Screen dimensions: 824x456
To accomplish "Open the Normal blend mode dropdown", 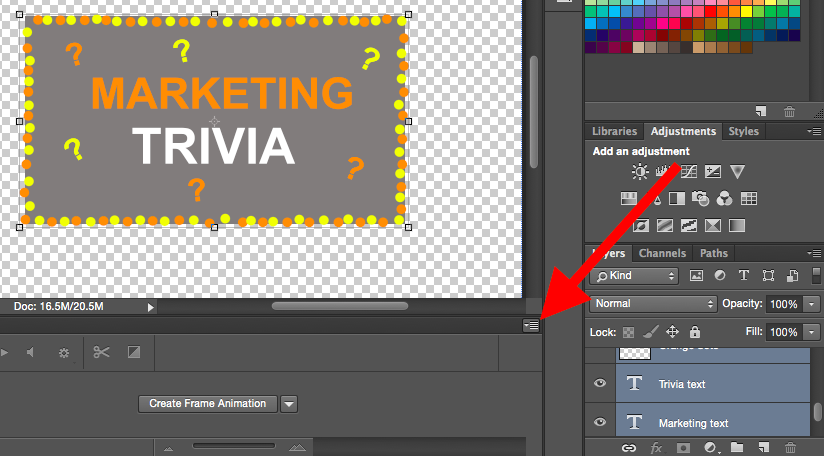I will [653, 304].
